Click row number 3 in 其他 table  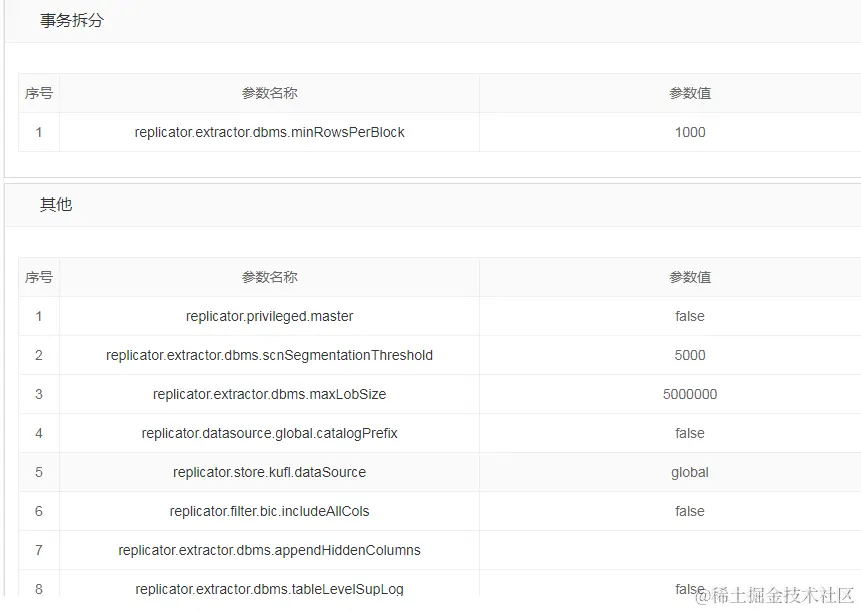point(38,394)
